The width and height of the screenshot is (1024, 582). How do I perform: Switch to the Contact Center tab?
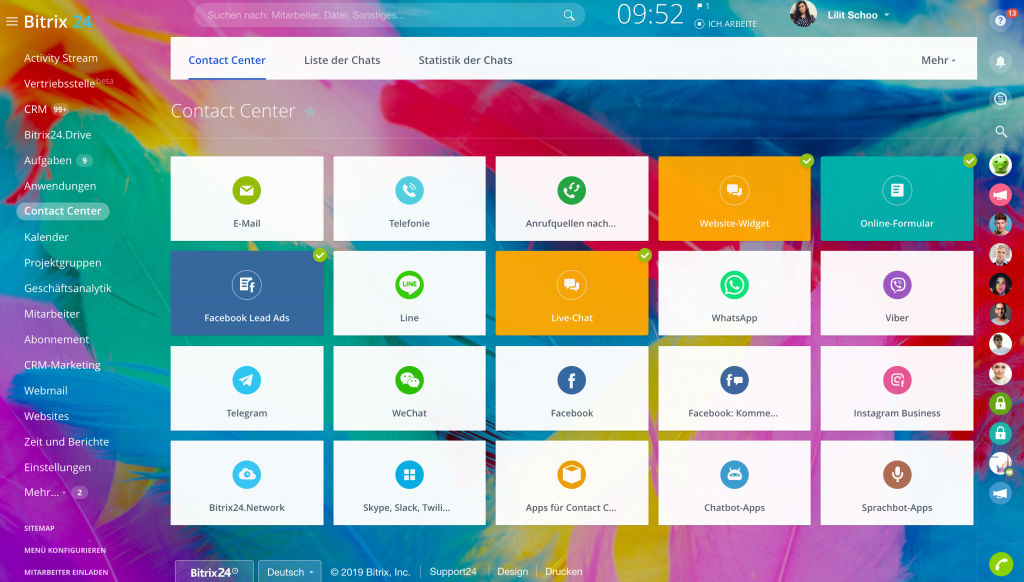coord(227,60)
